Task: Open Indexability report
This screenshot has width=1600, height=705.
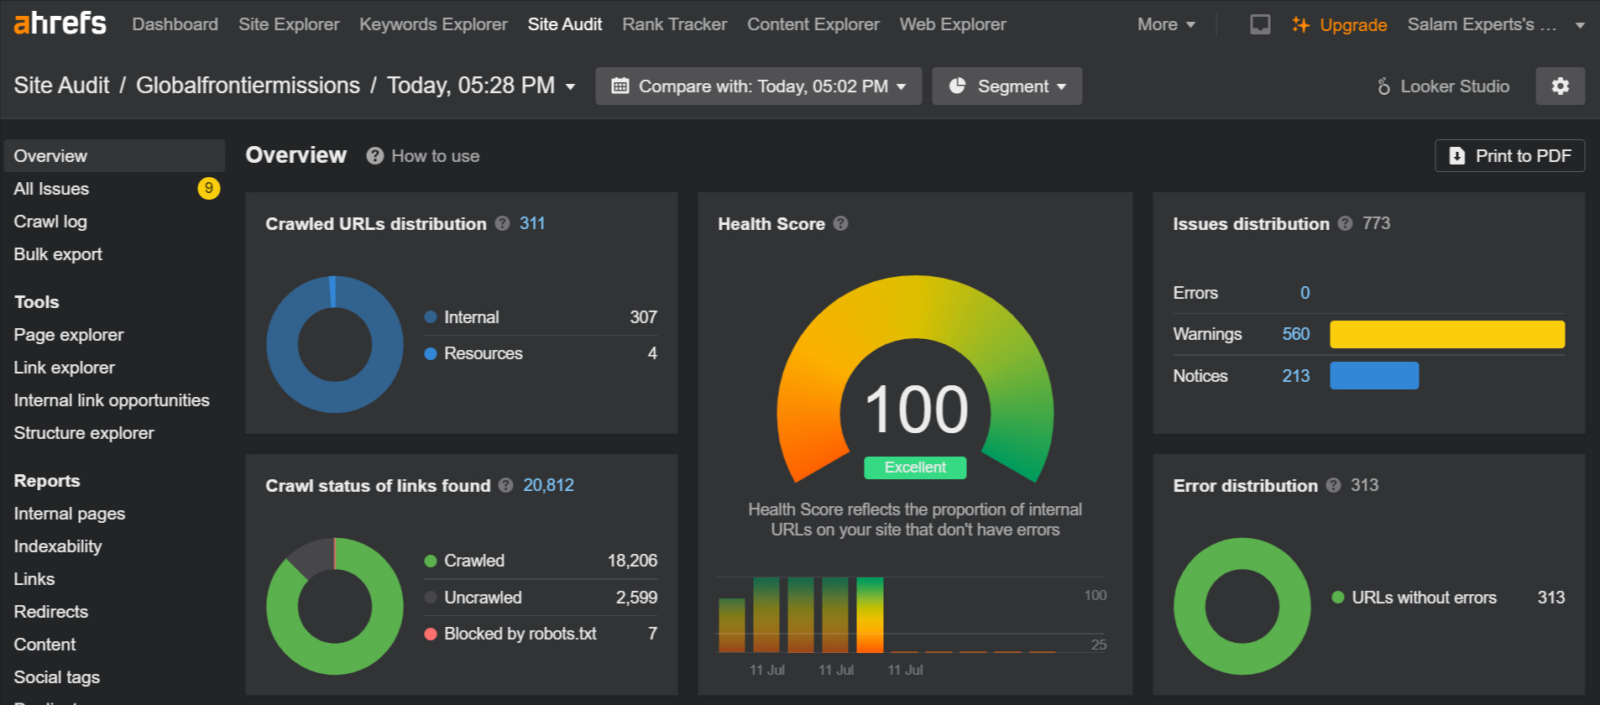Action: 58,546
